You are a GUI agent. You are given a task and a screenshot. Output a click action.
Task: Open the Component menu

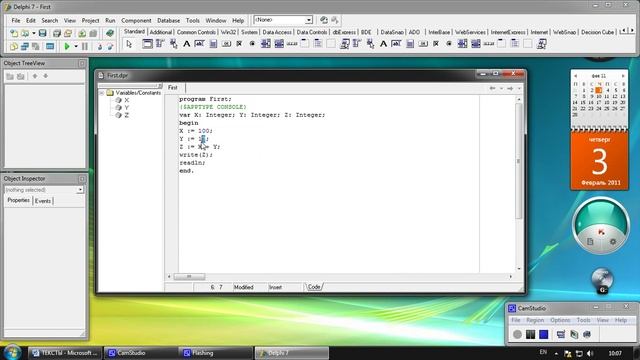tap(136, 20)
